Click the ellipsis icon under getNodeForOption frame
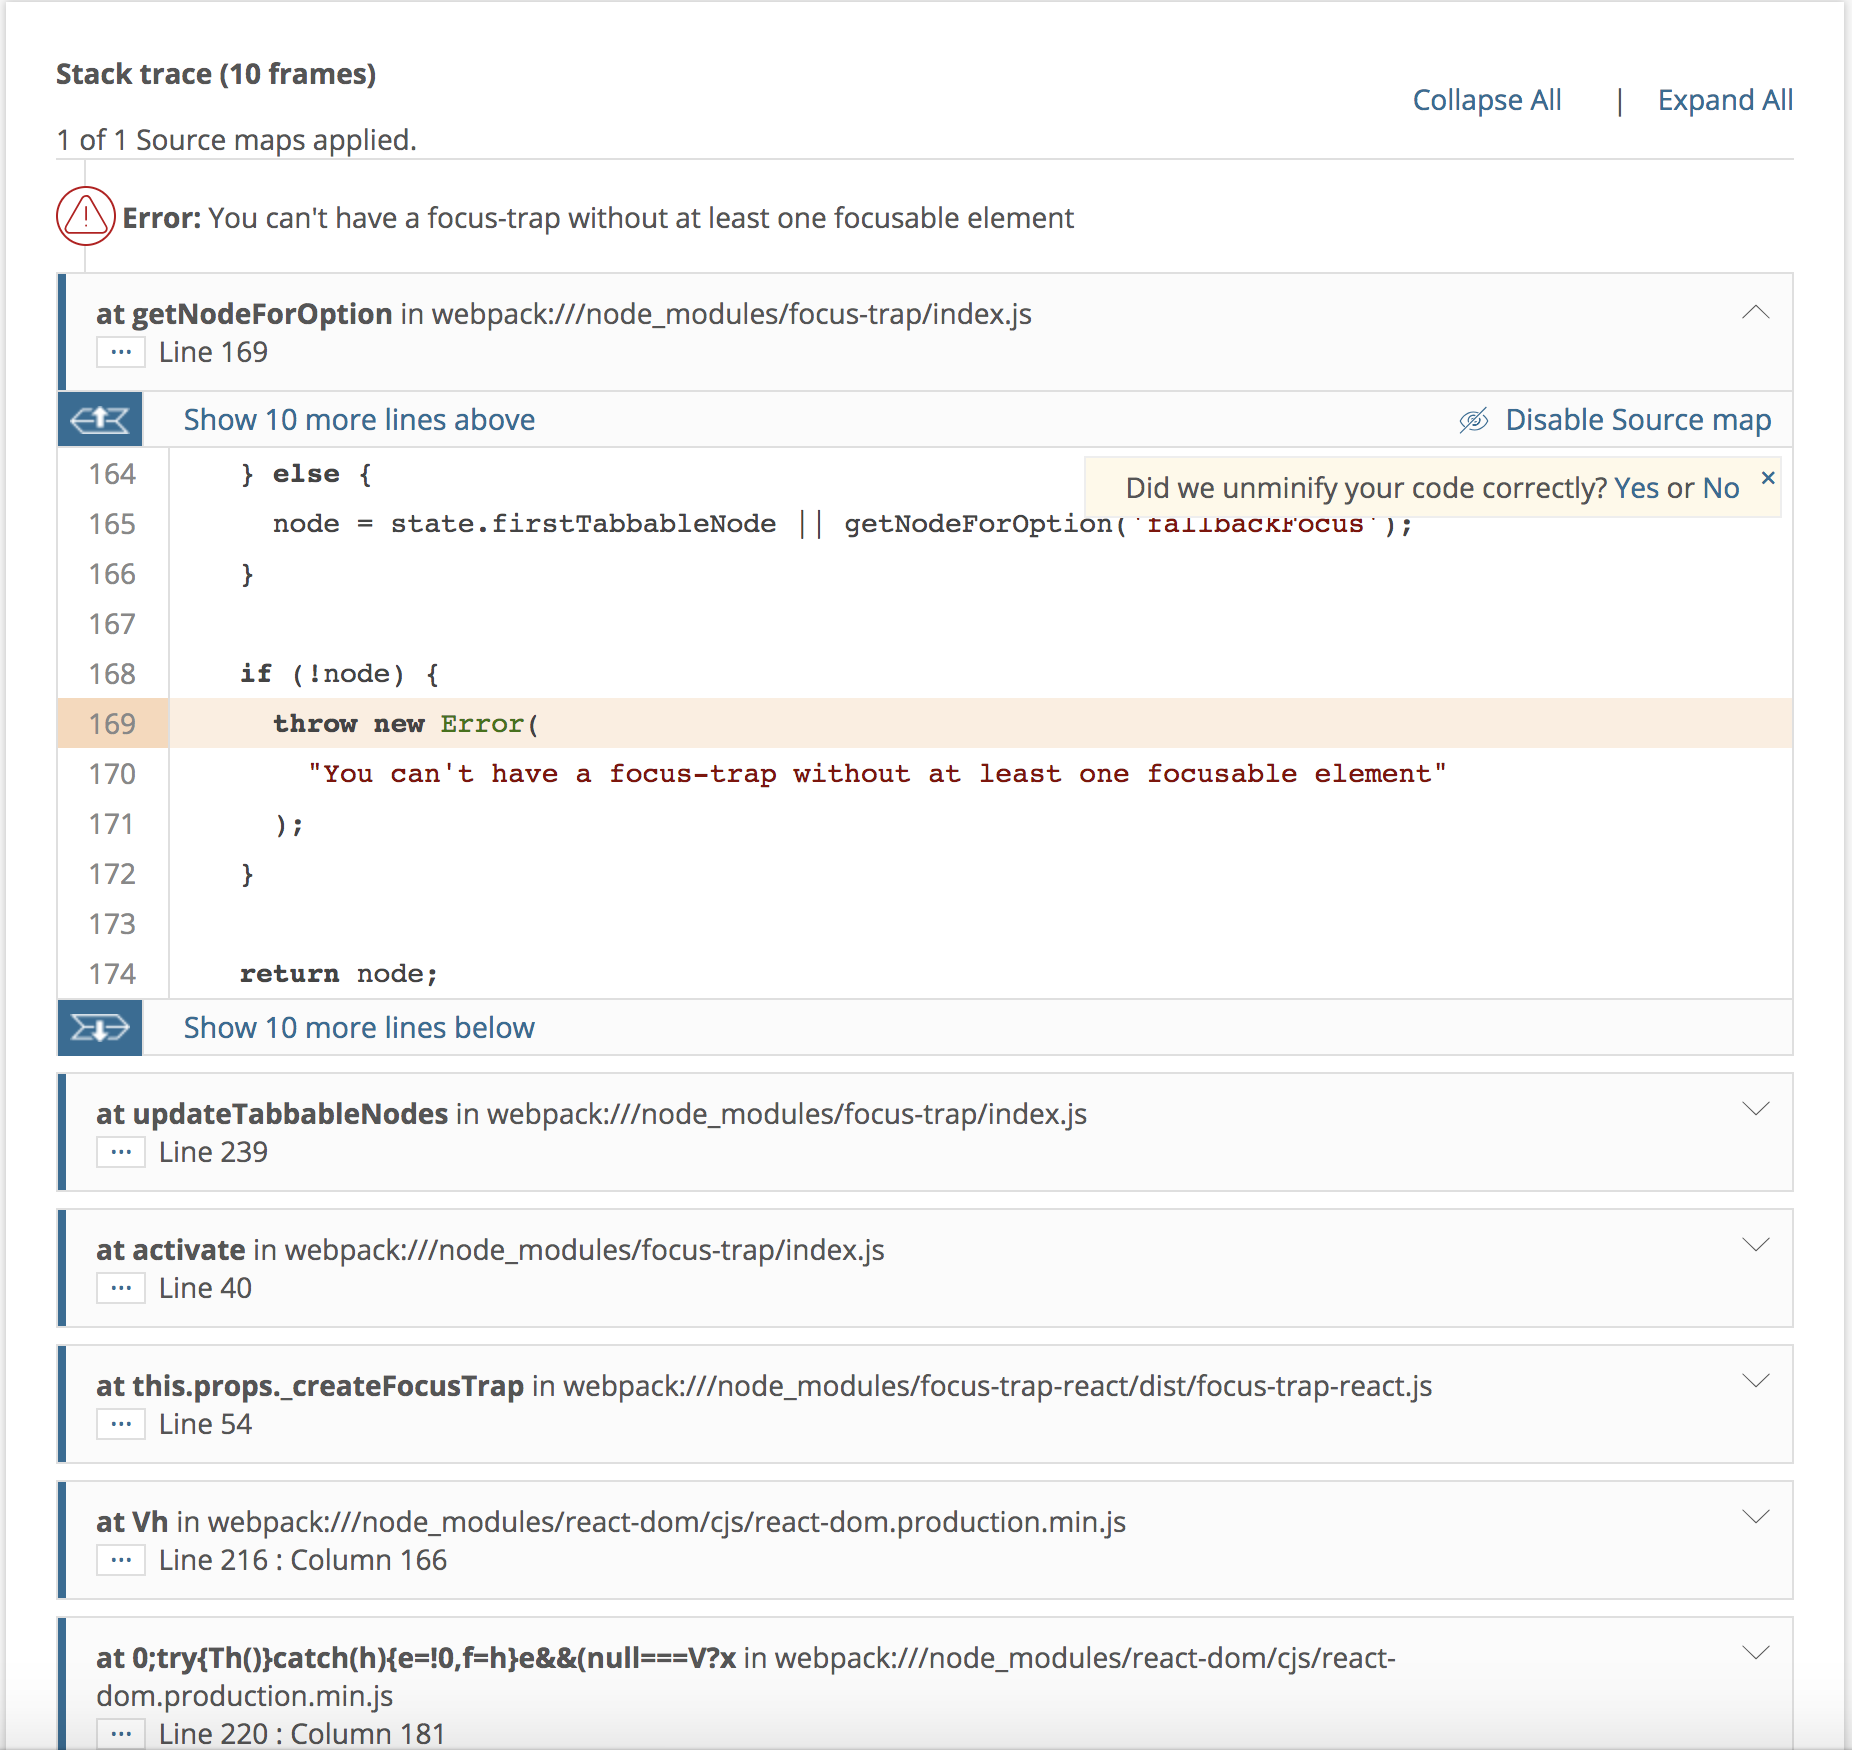1852x1750 pixels. [x=121, y=351]
